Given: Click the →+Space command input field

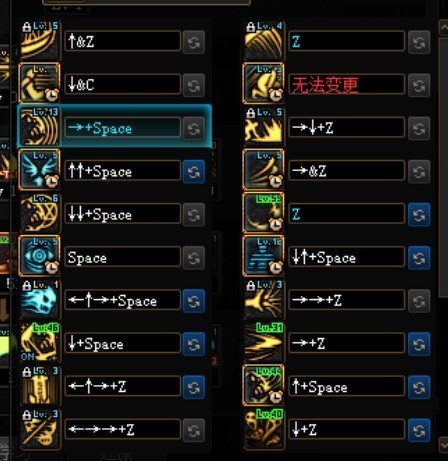Looking at the screenshot, I should coord(123,128).
